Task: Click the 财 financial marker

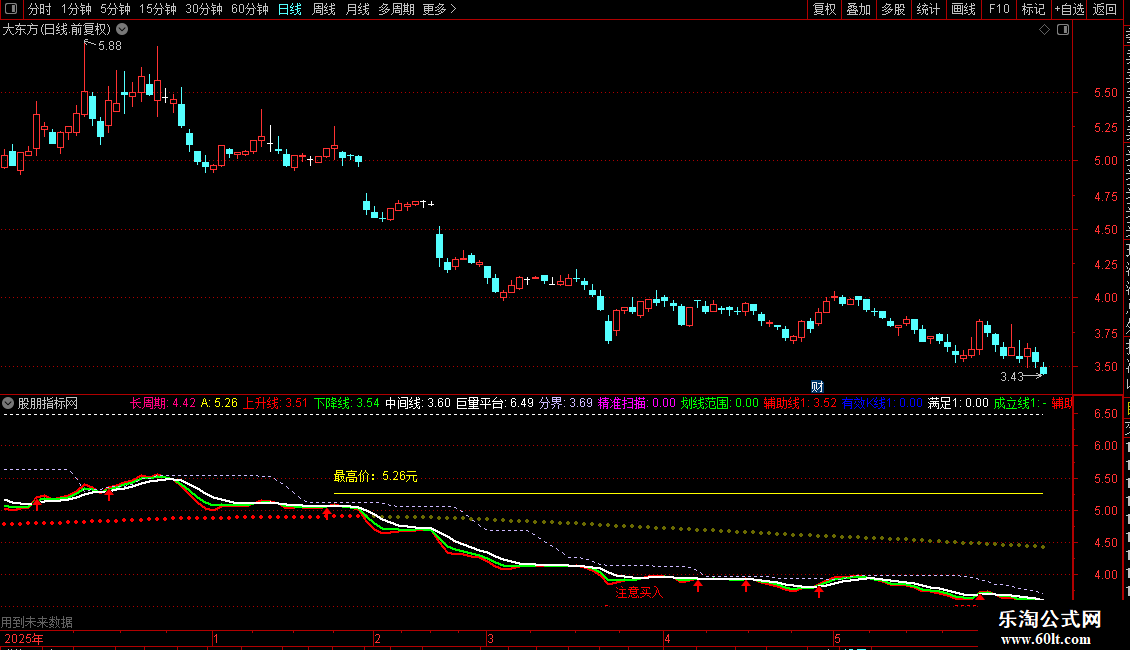Action: pos(817,387)
